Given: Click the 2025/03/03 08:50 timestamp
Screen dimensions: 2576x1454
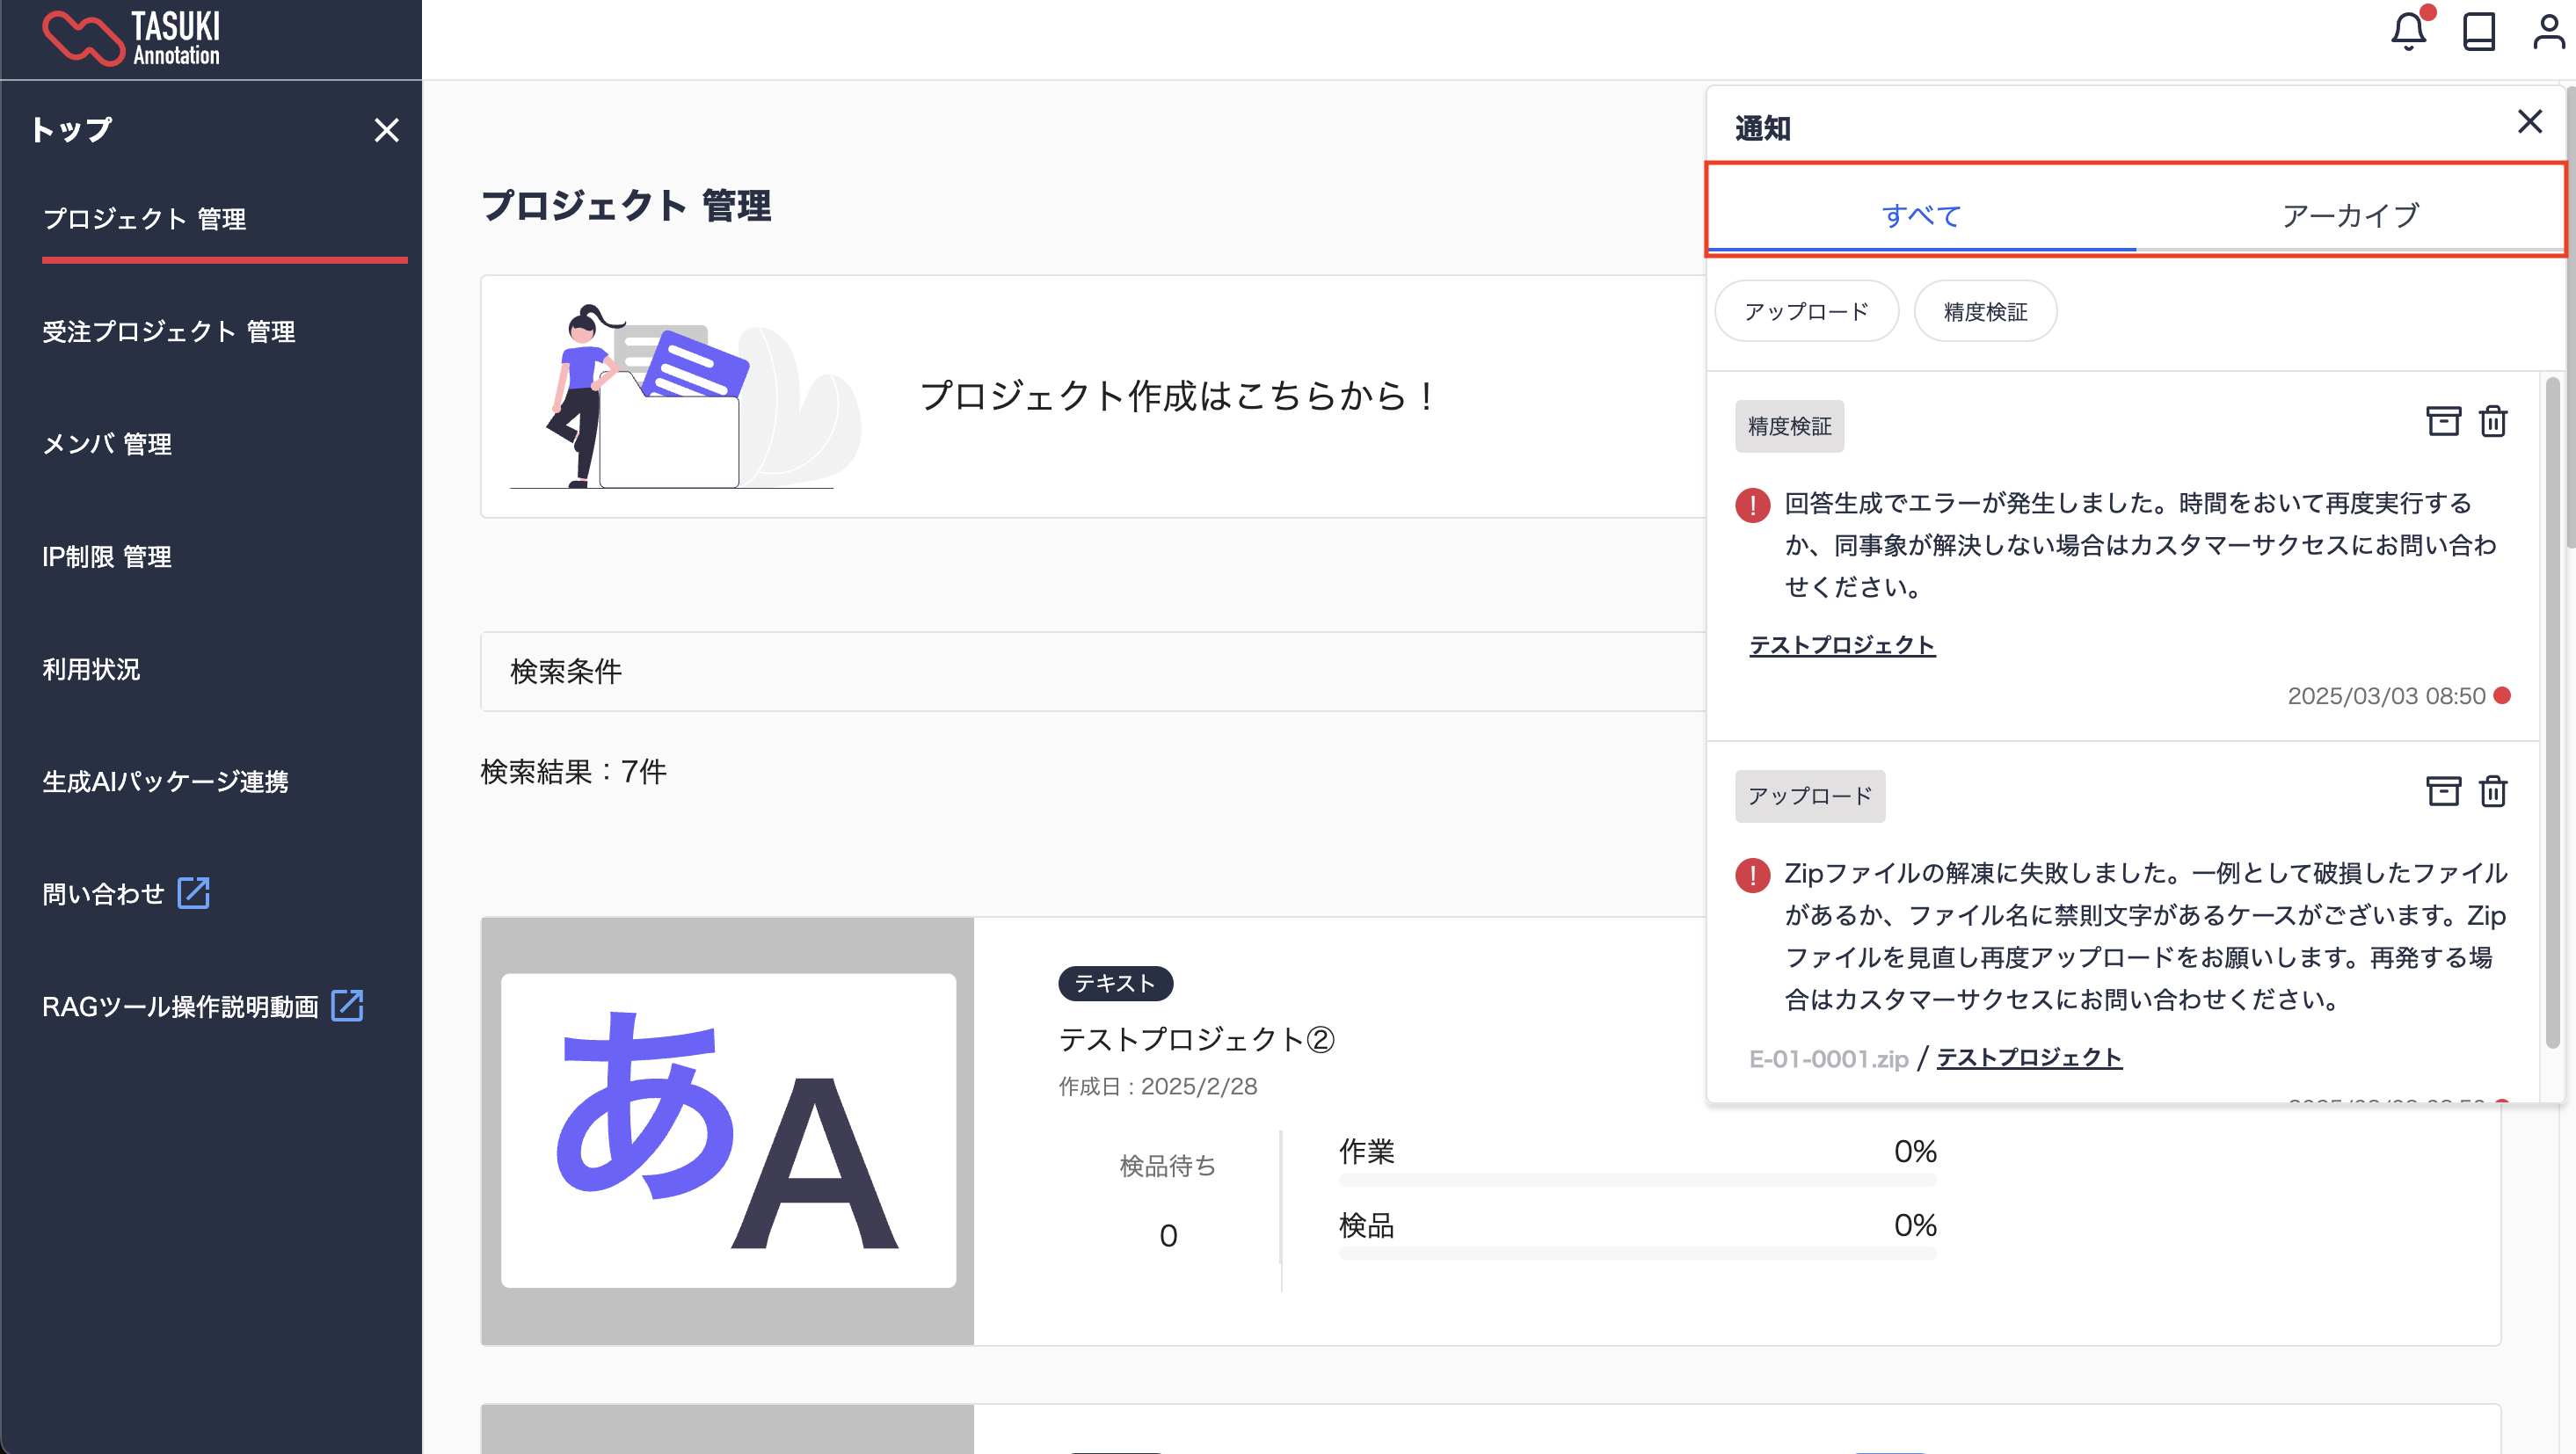Looking at the screenshot, I should [2386, 696].
